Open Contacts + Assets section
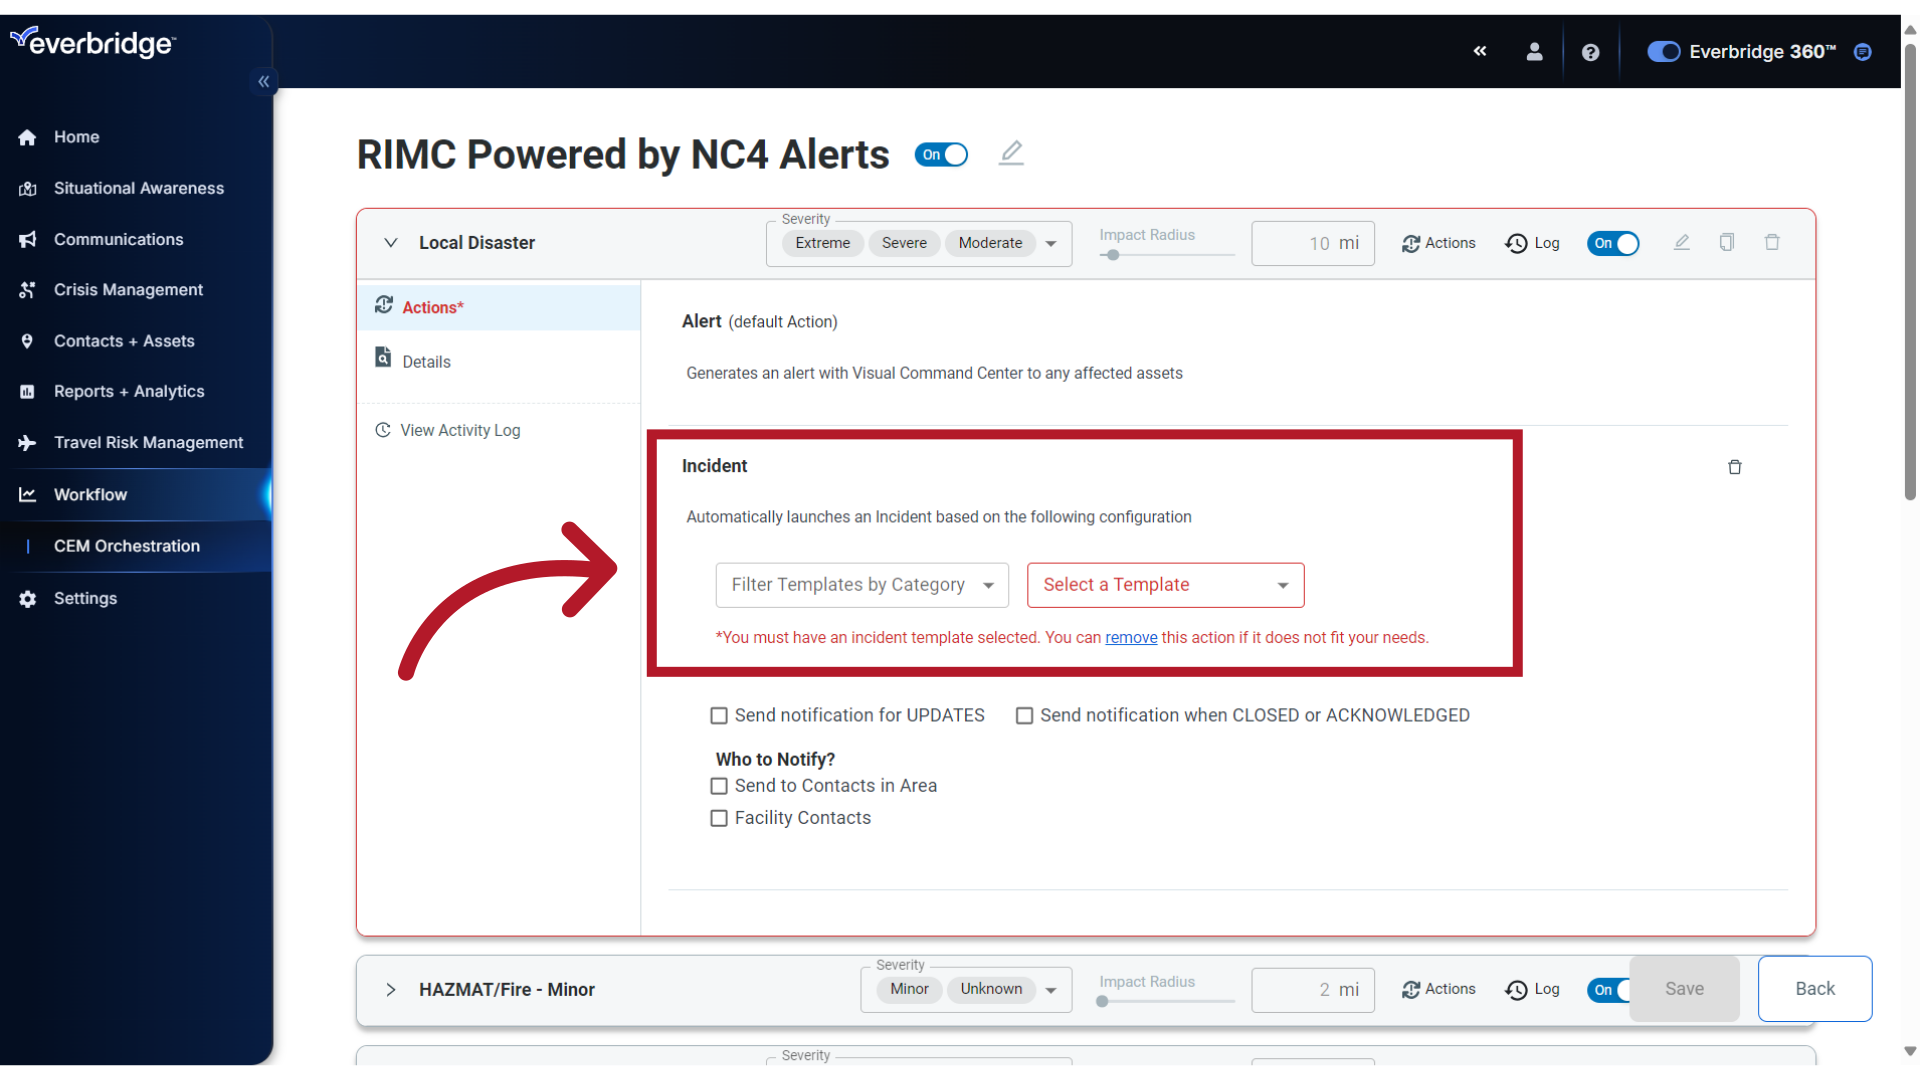This screenshot has width=1920, height=1080. 124,340
